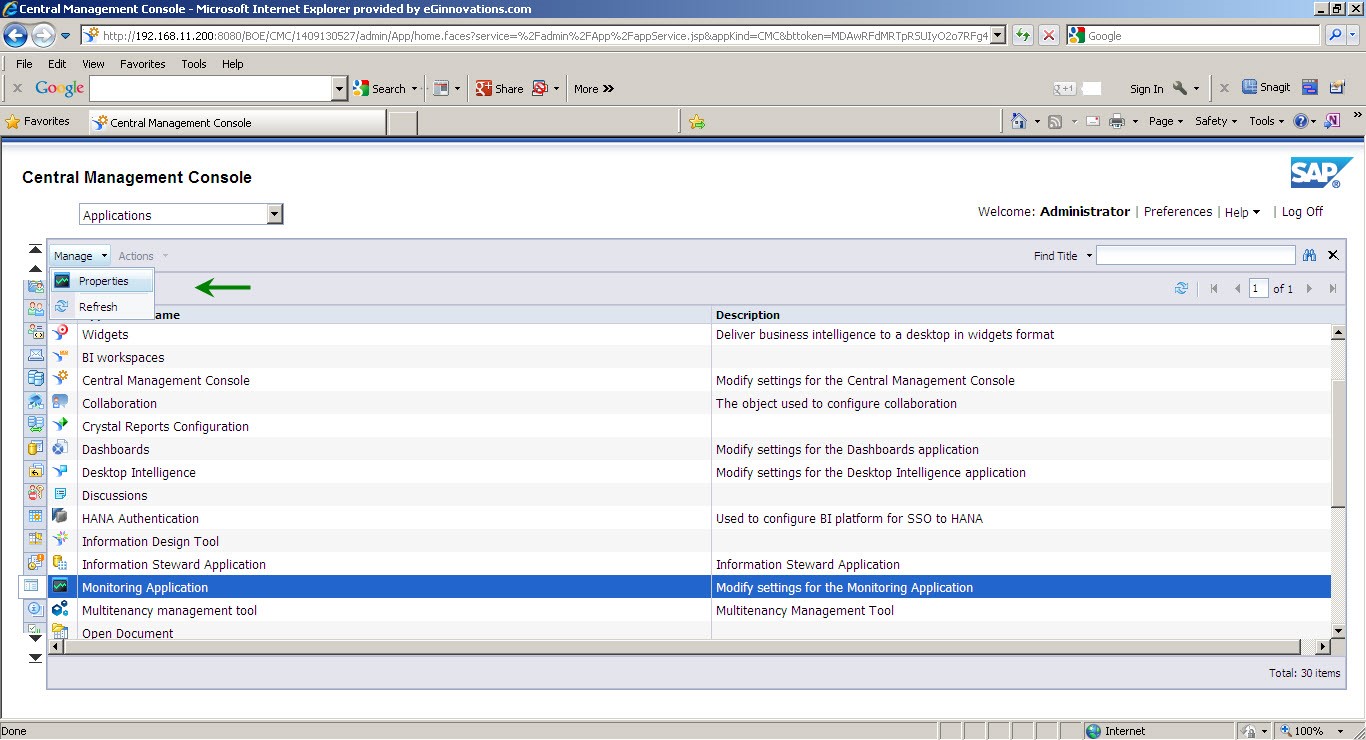Screen dimensions: 1366x740
Task: Click the highlighted Applications sidebar icon
Action: pos(32,586)
